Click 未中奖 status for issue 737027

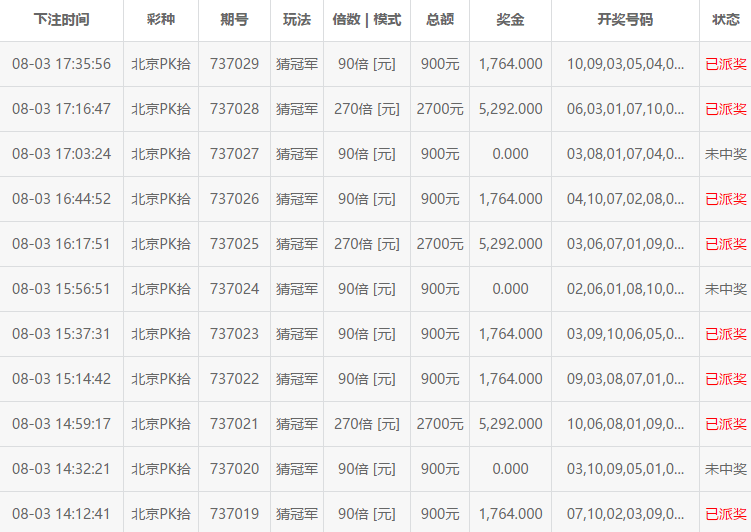[x=726, y=154]
